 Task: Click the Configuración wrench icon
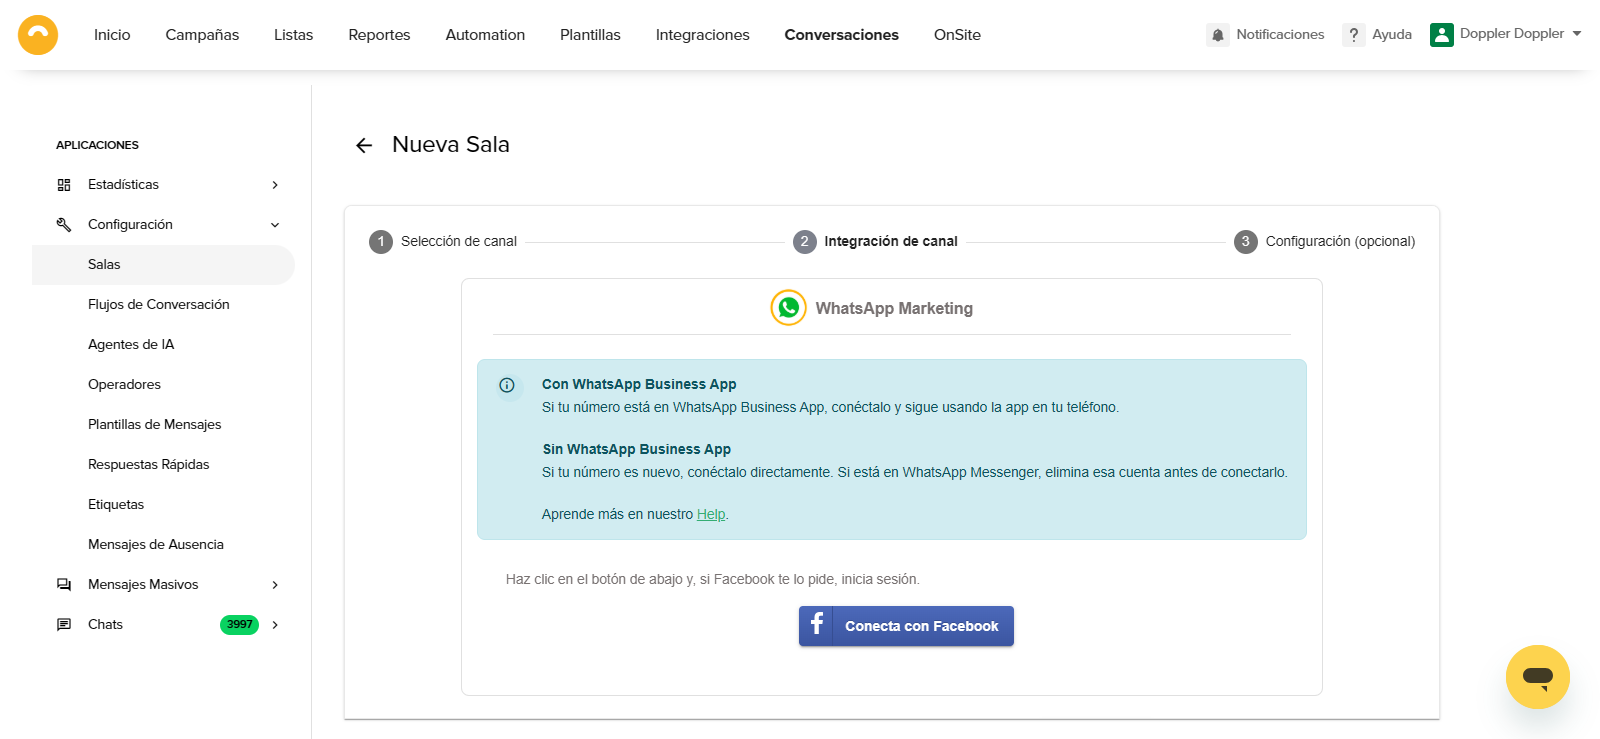click(64, 225)
